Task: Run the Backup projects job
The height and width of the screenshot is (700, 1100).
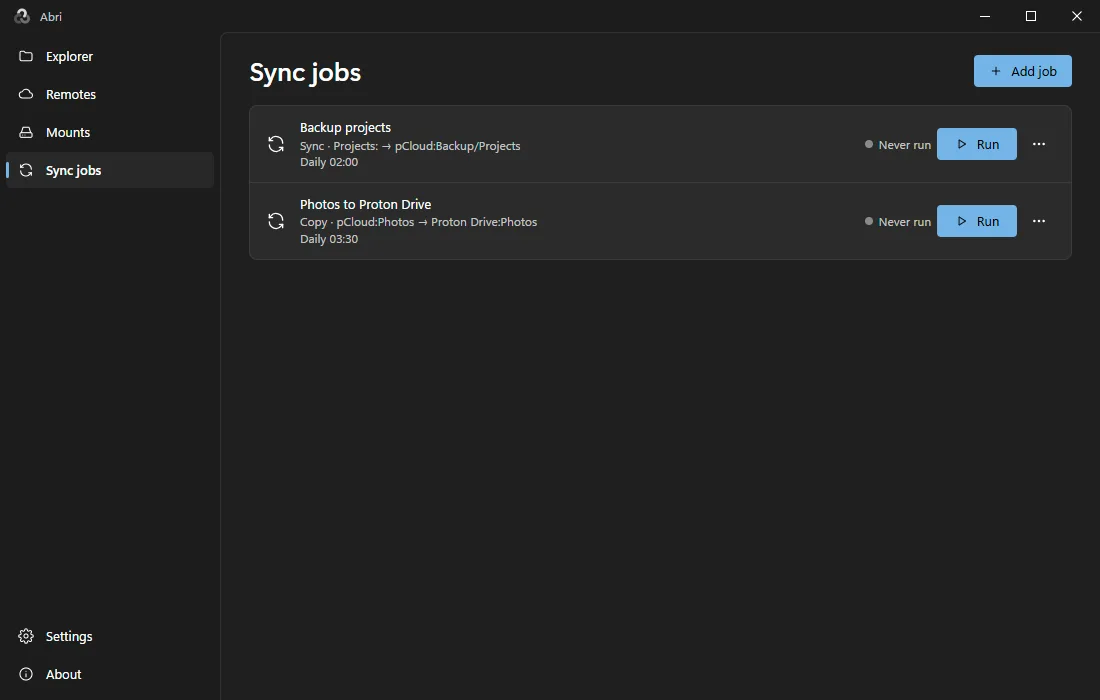Action: (x=977, y=144)
